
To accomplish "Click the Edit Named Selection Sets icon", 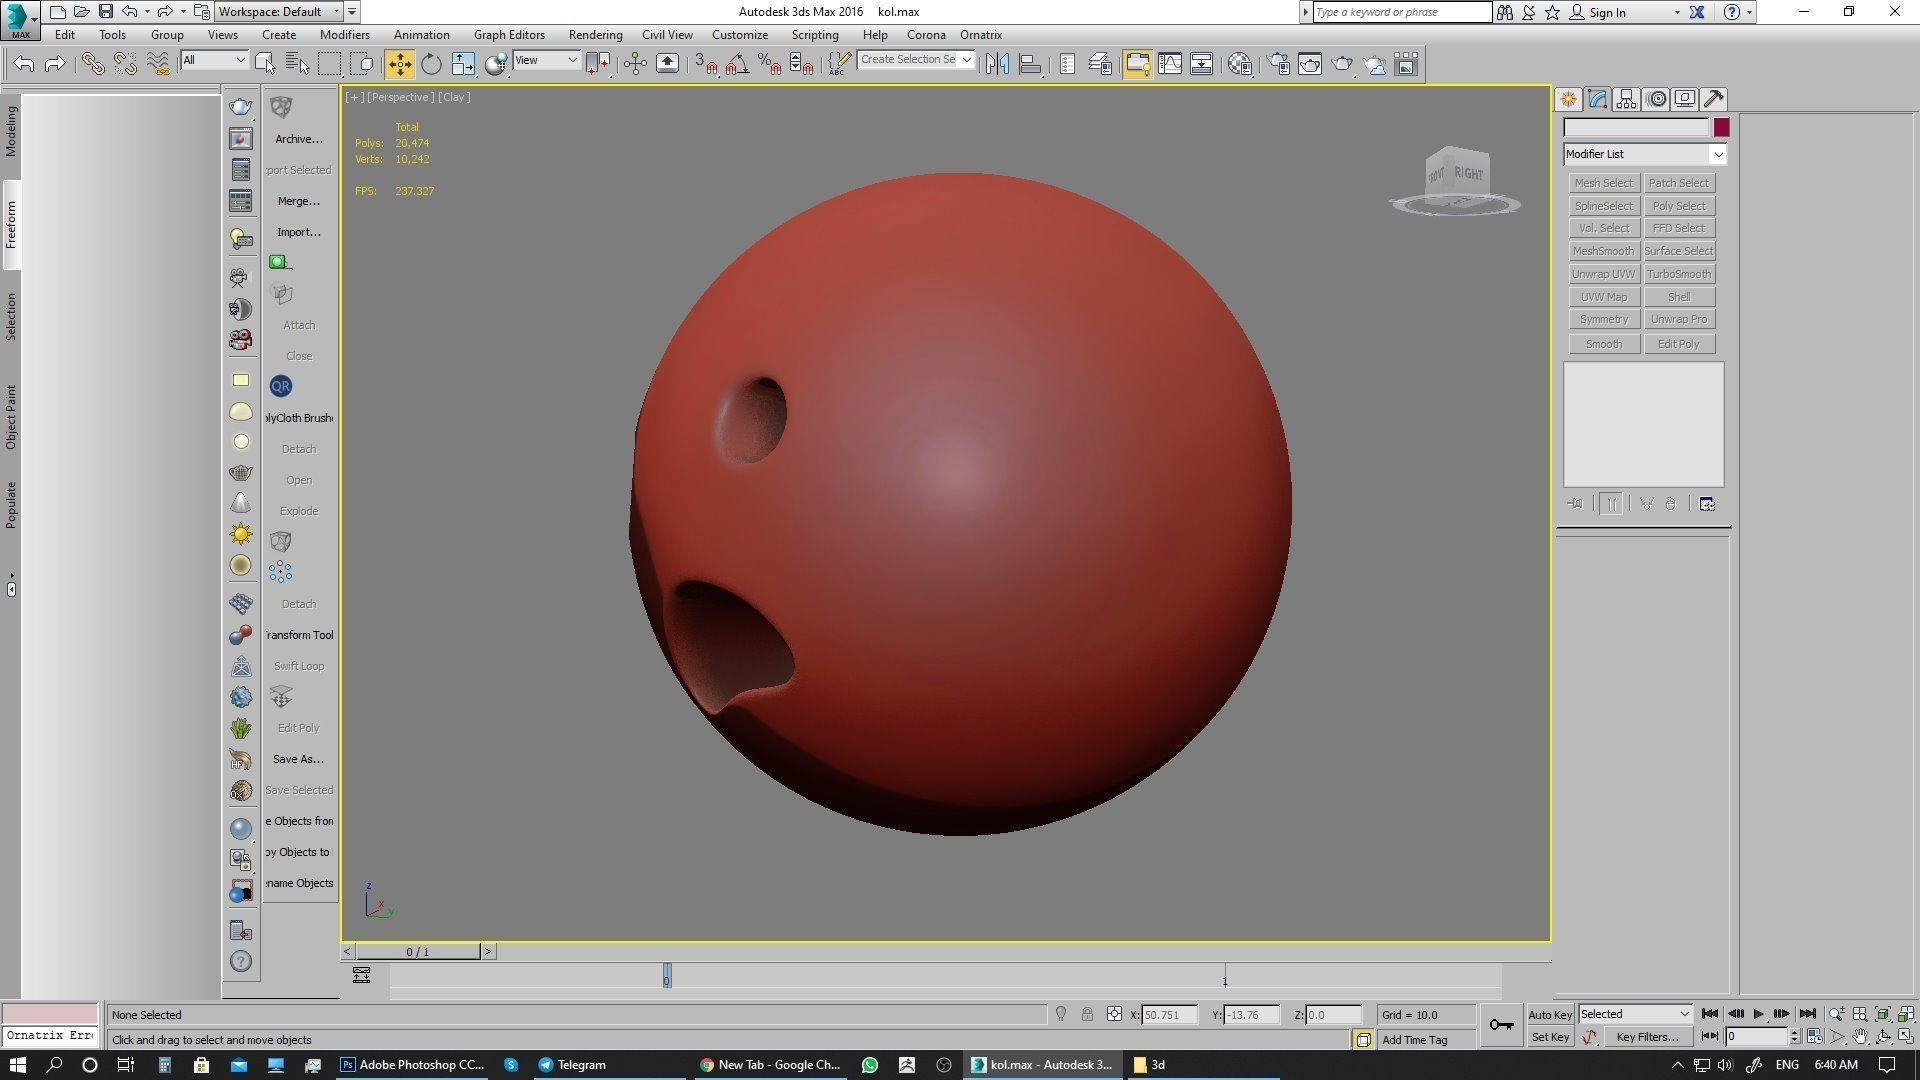I will [838, 64].
